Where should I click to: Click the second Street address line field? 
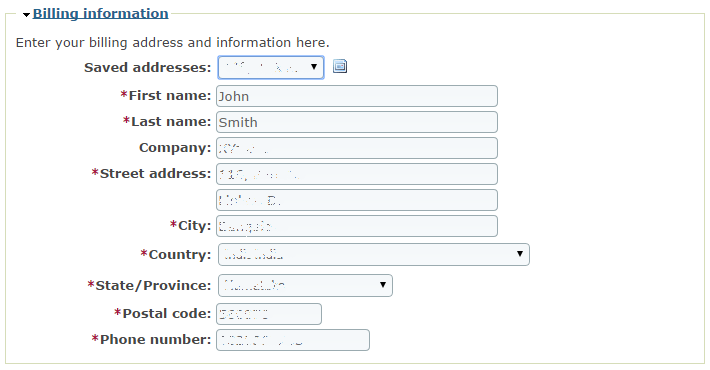click(357, 200)
